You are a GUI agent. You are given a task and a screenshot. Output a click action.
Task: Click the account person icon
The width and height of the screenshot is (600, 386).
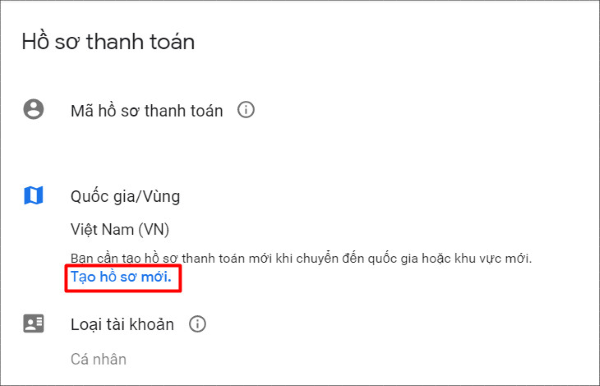click(34, 109)
